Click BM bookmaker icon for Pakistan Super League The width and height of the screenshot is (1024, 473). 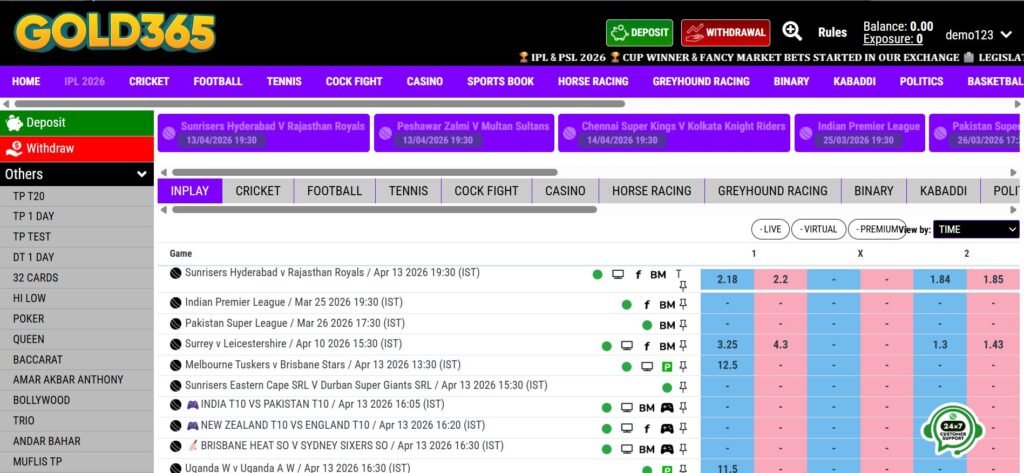pos(667,325)
